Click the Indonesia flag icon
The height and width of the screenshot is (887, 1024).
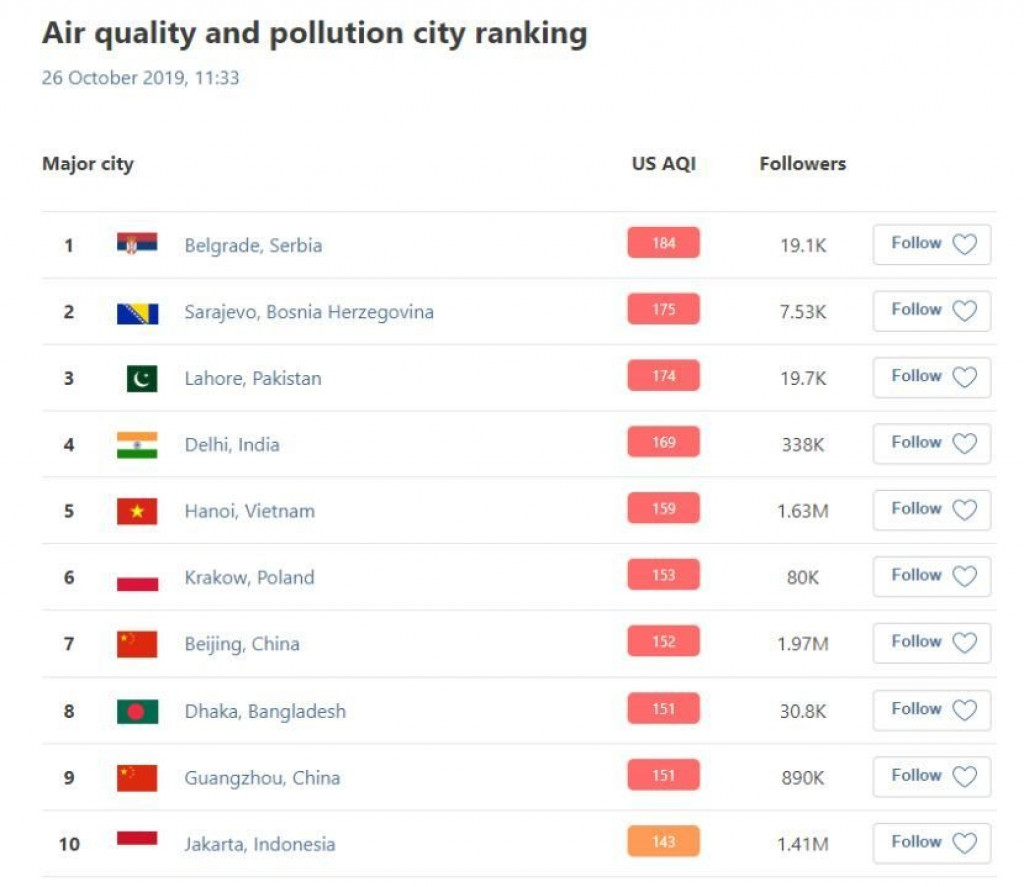point(137,840)
